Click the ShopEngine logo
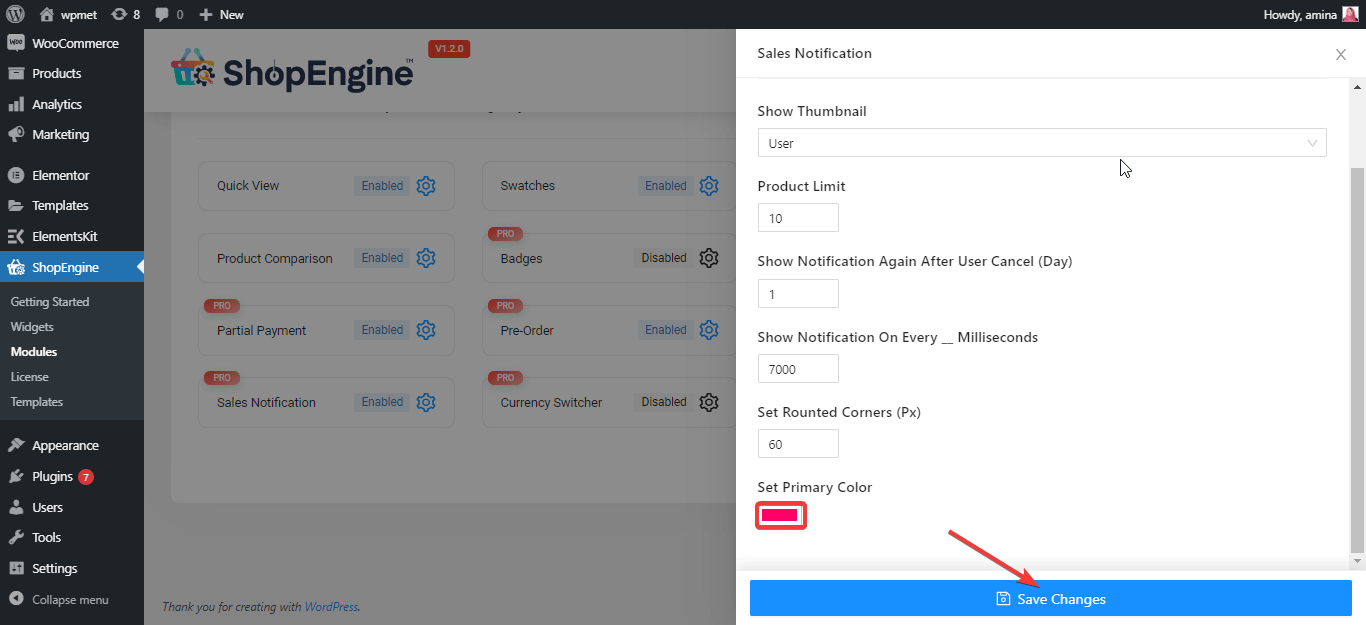The image size is (1366, 625). [293, 71]
